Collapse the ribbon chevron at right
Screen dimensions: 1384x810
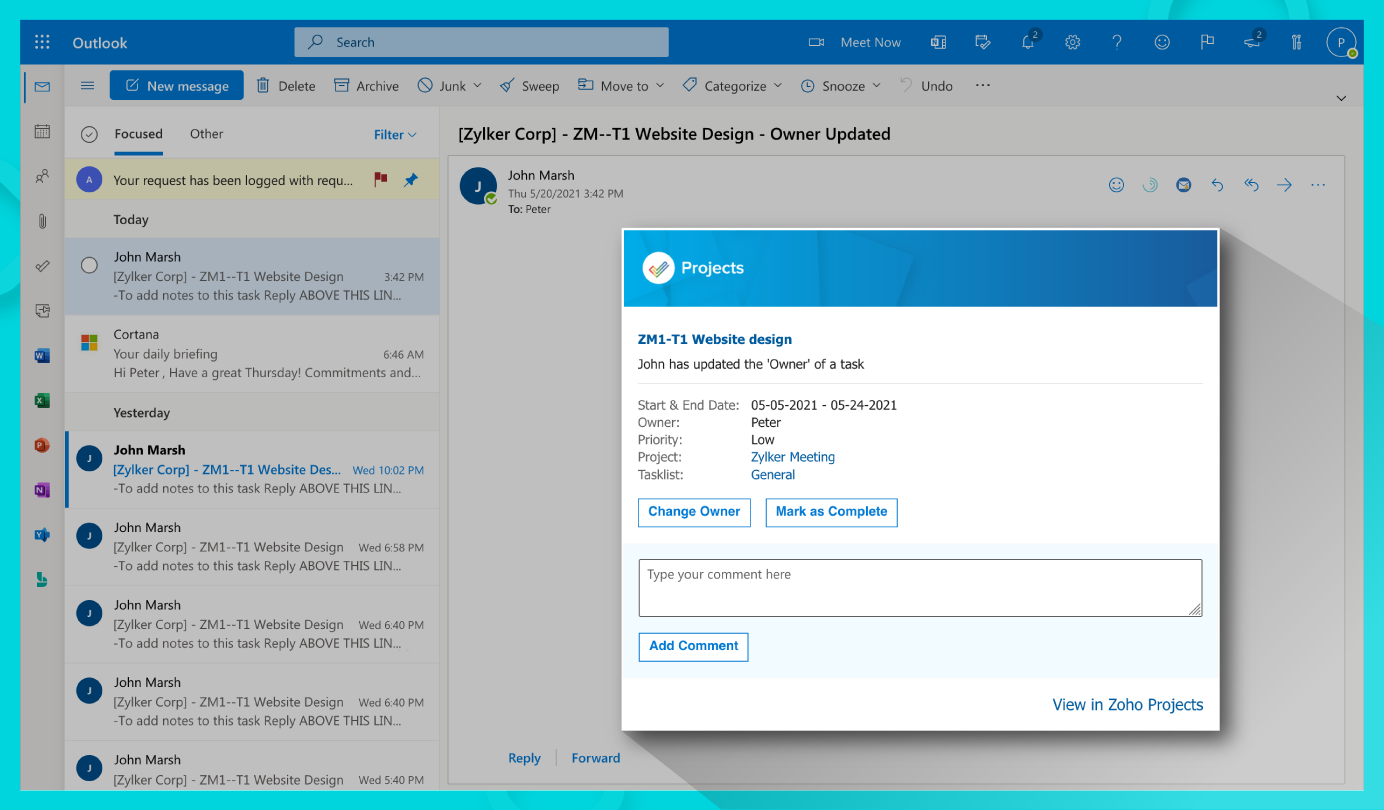1342,98
